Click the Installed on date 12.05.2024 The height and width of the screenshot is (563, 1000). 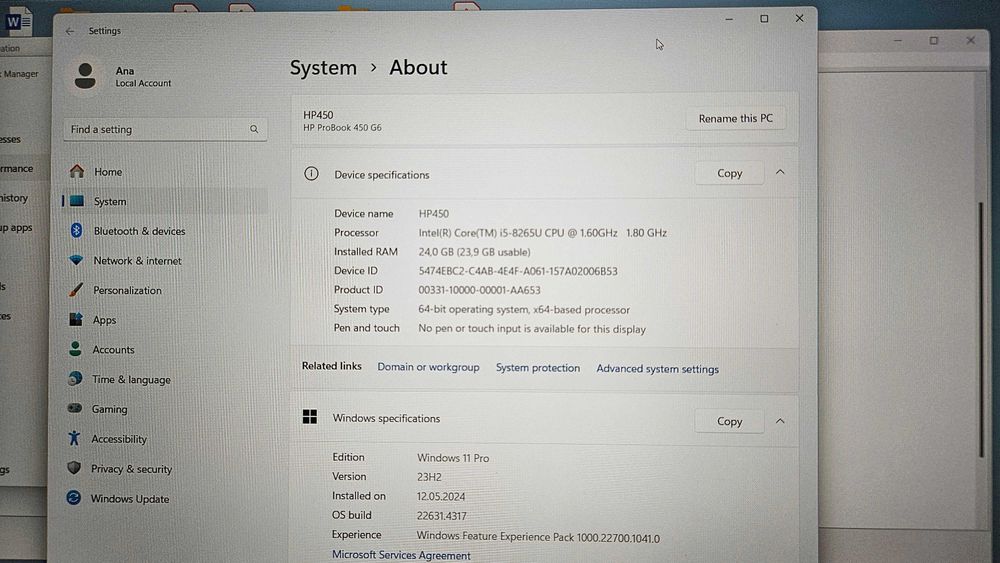coord(441,496)
